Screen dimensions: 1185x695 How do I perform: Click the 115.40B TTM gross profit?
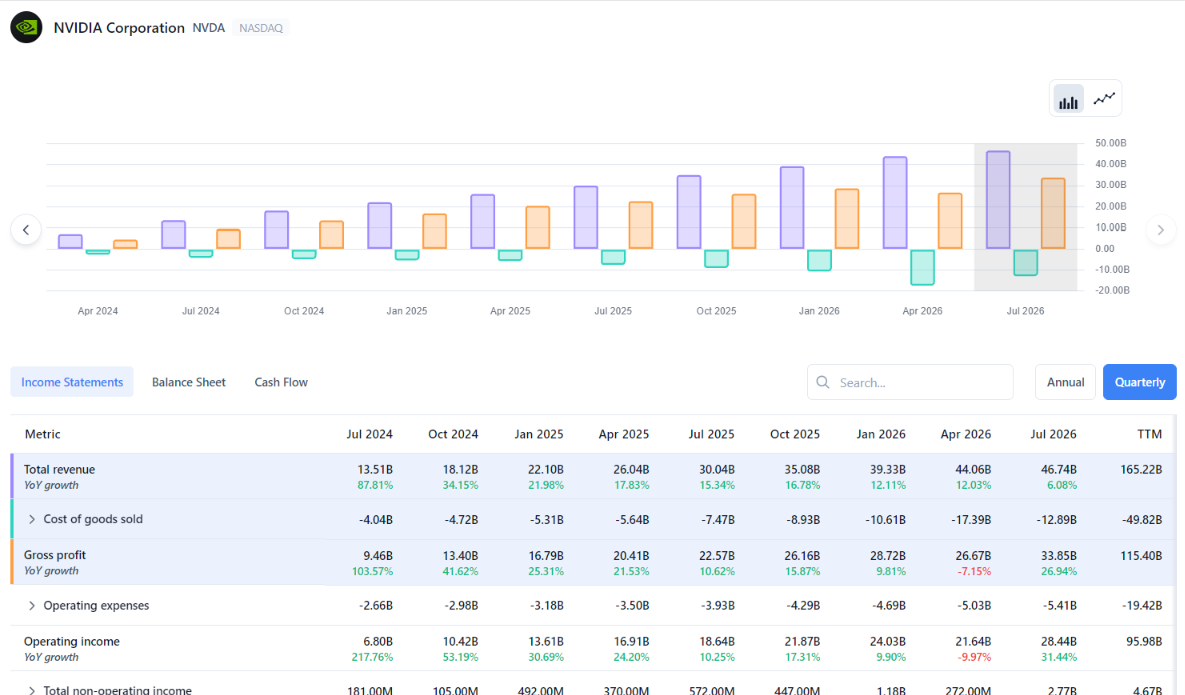tap(1141, 555)
